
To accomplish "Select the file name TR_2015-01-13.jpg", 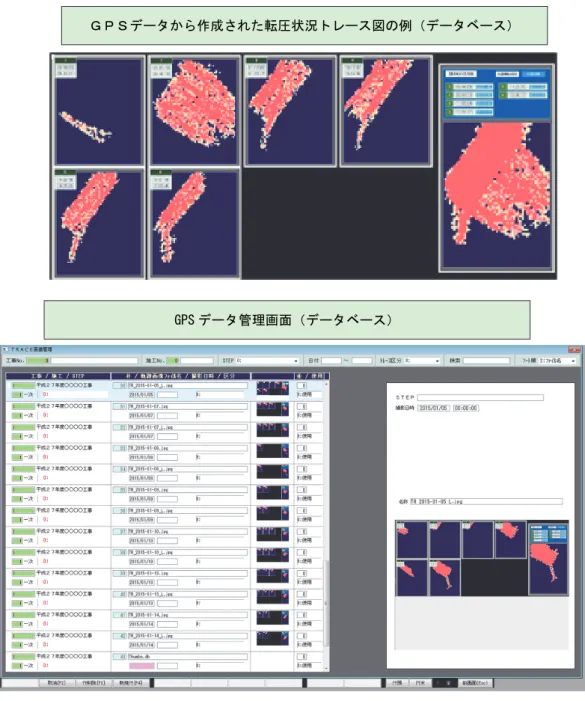I will [188, 573].
